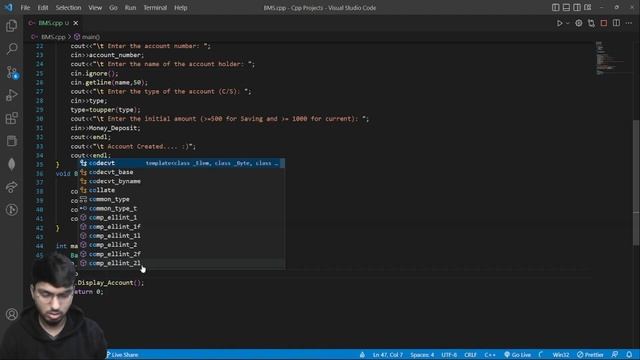Select common_type_t suggestion
Image resolution: width=640 pixels, height=360 pixels.
pyautogui.click(x=182, y=208)
